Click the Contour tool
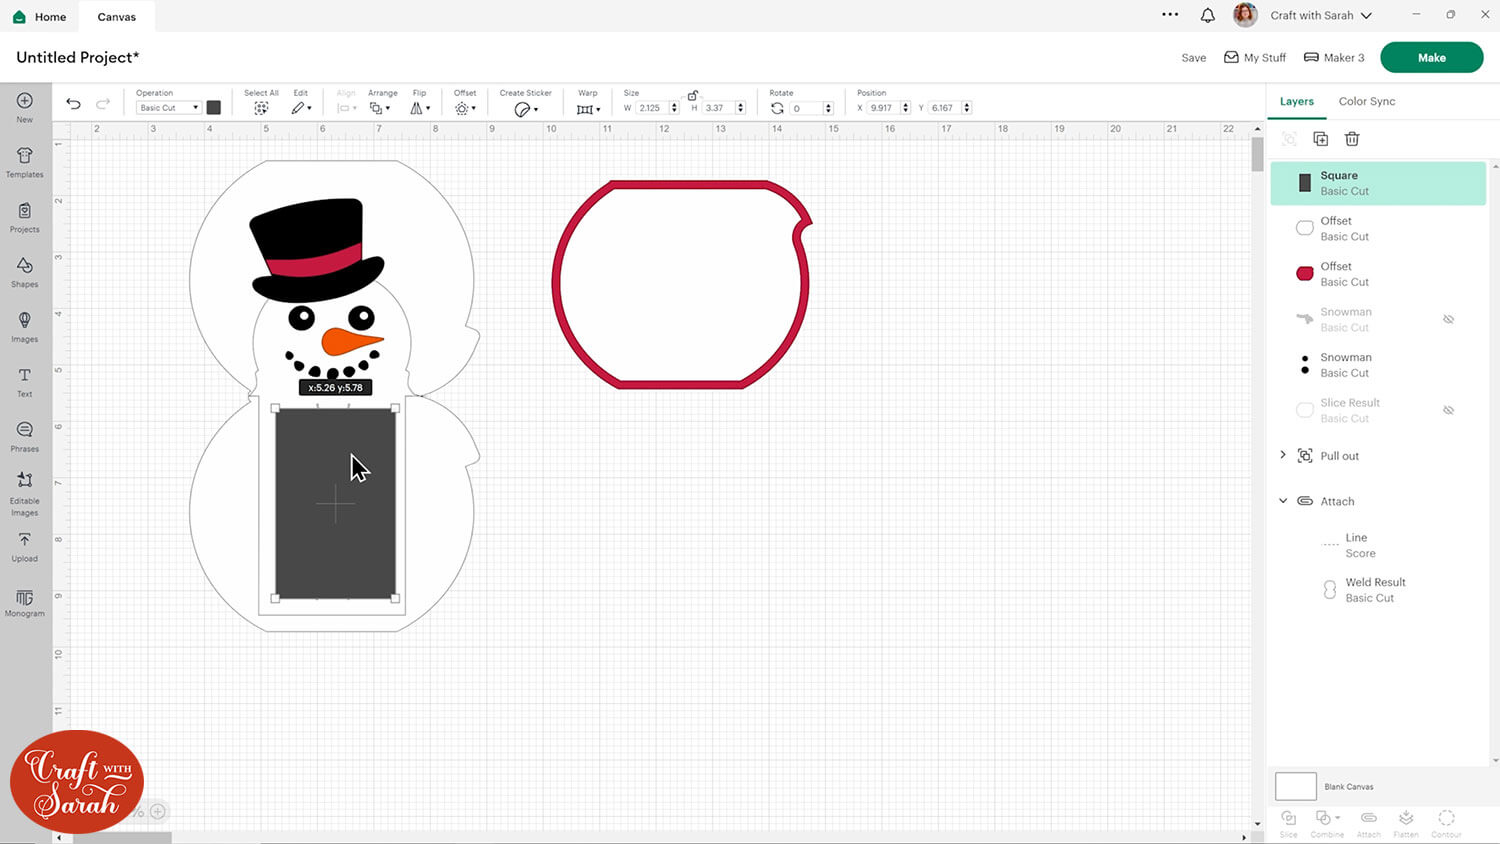The width and height of the screenshot is (1500, 844). click(x=1446, y=823)
